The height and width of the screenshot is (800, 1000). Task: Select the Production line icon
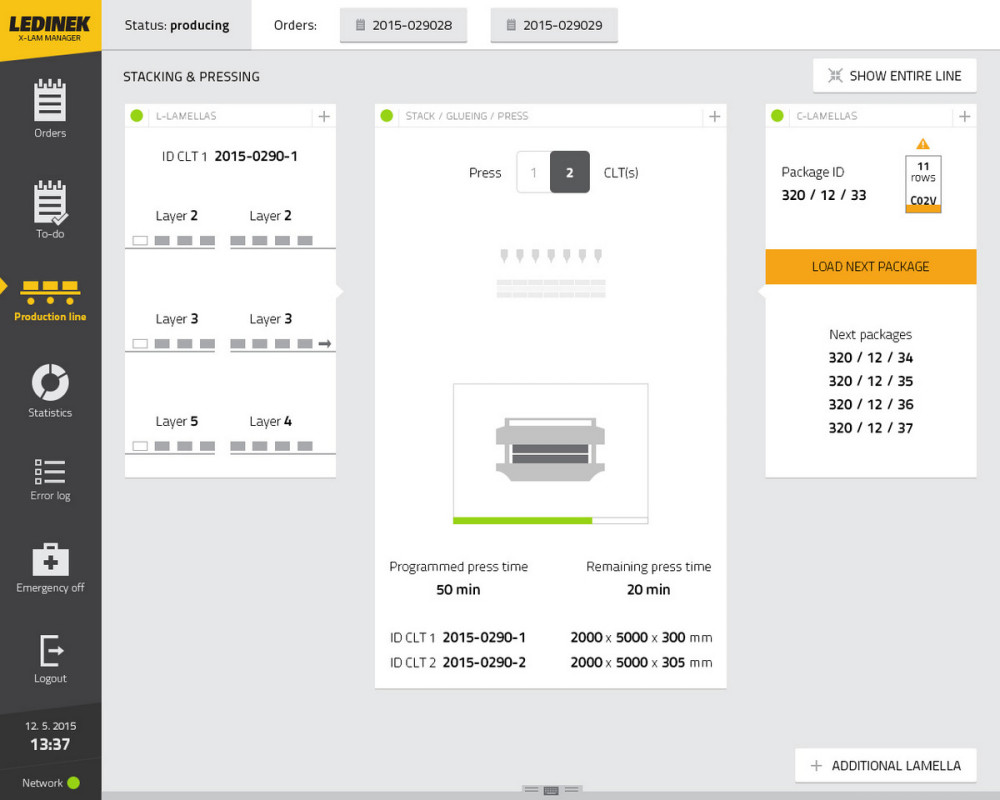click(x=50, y=292)
